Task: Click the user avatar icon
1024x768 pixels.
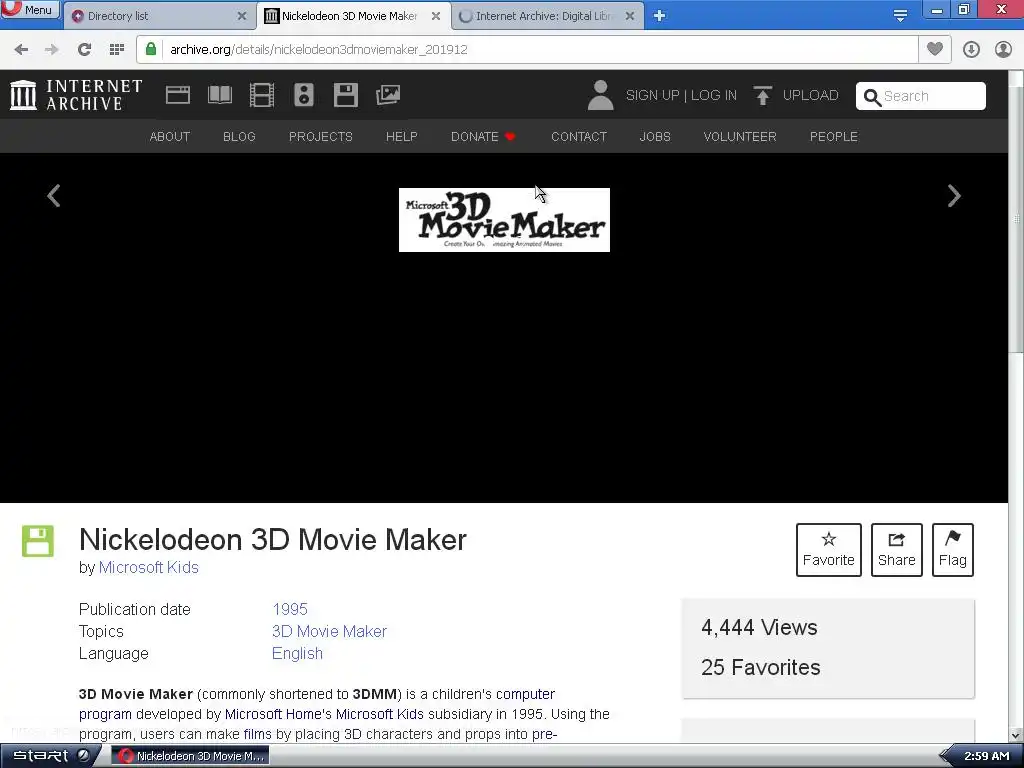Action: 601,95
